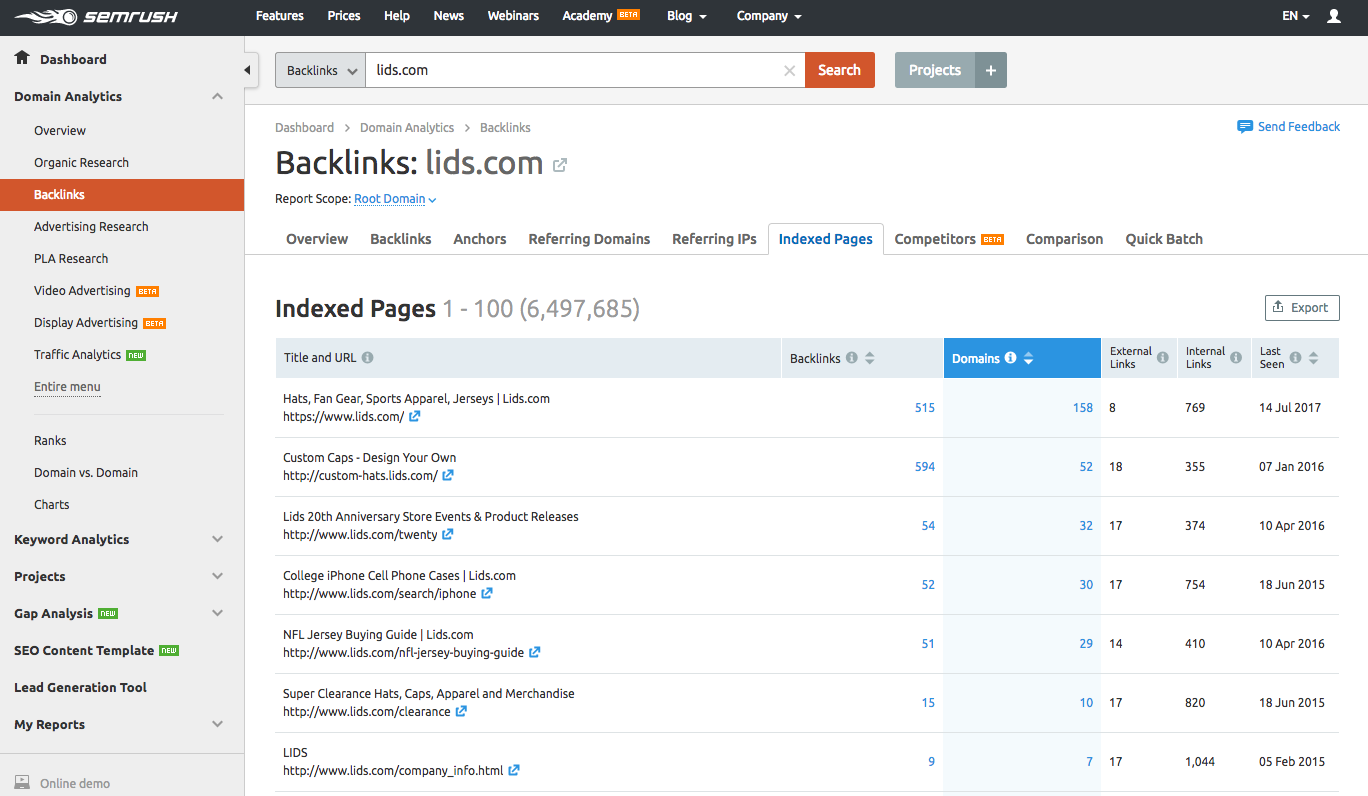
Task: Open the EN language dropdown
Action: (1295, 16)
